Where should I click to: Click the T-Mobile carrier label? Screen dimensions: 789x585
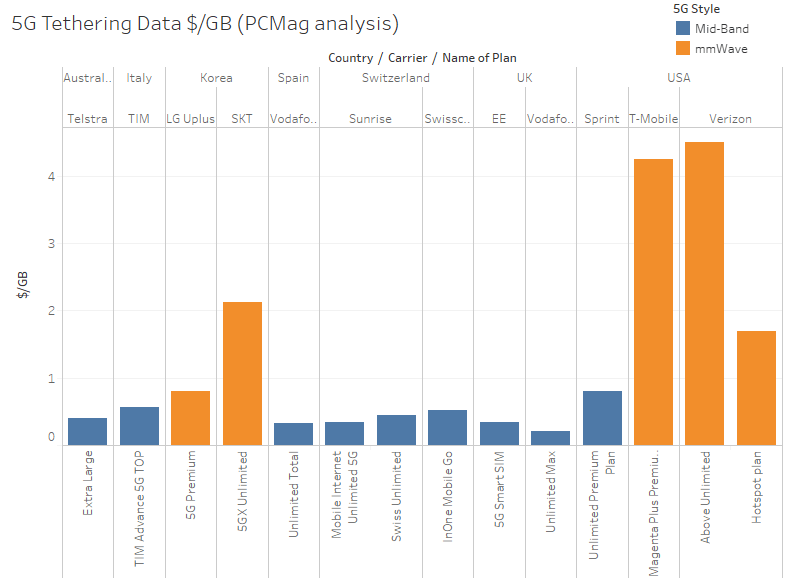click(654, 119)
